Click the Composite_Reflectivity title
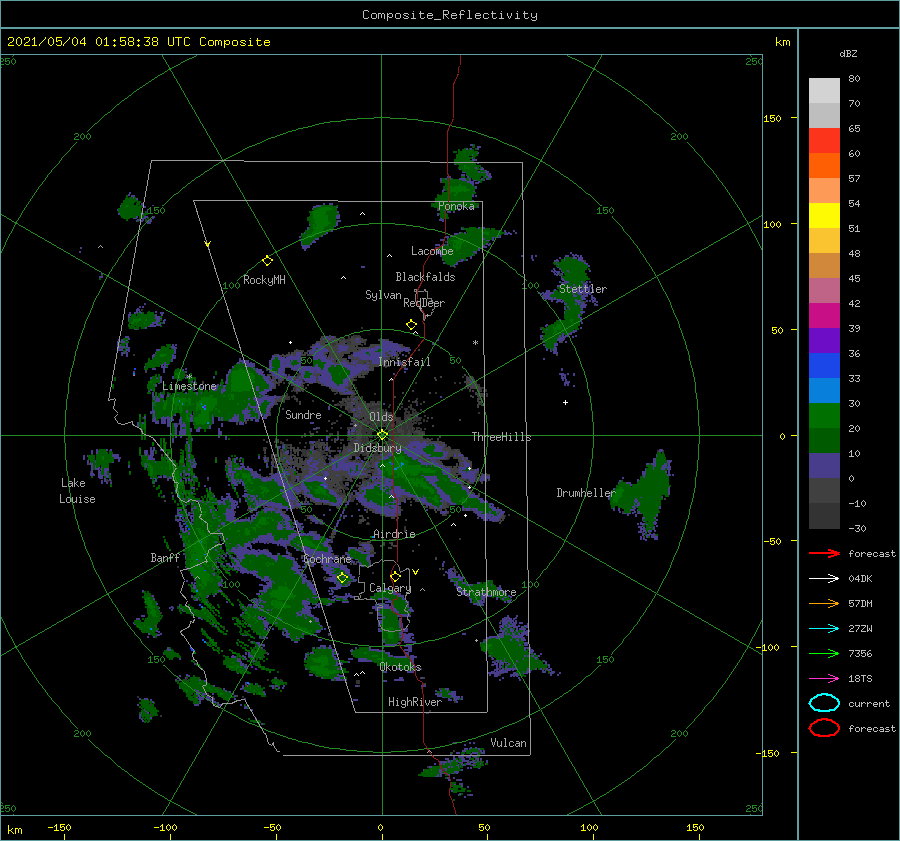 [x=449, y=15]
